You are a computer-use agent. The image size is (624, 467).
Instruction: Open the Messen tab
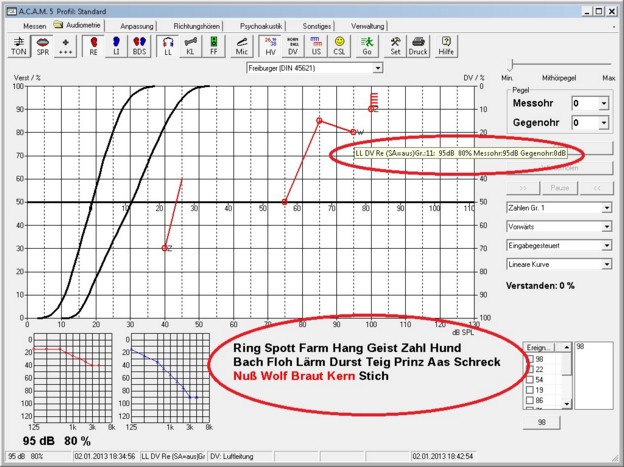[x=35, y=26]
